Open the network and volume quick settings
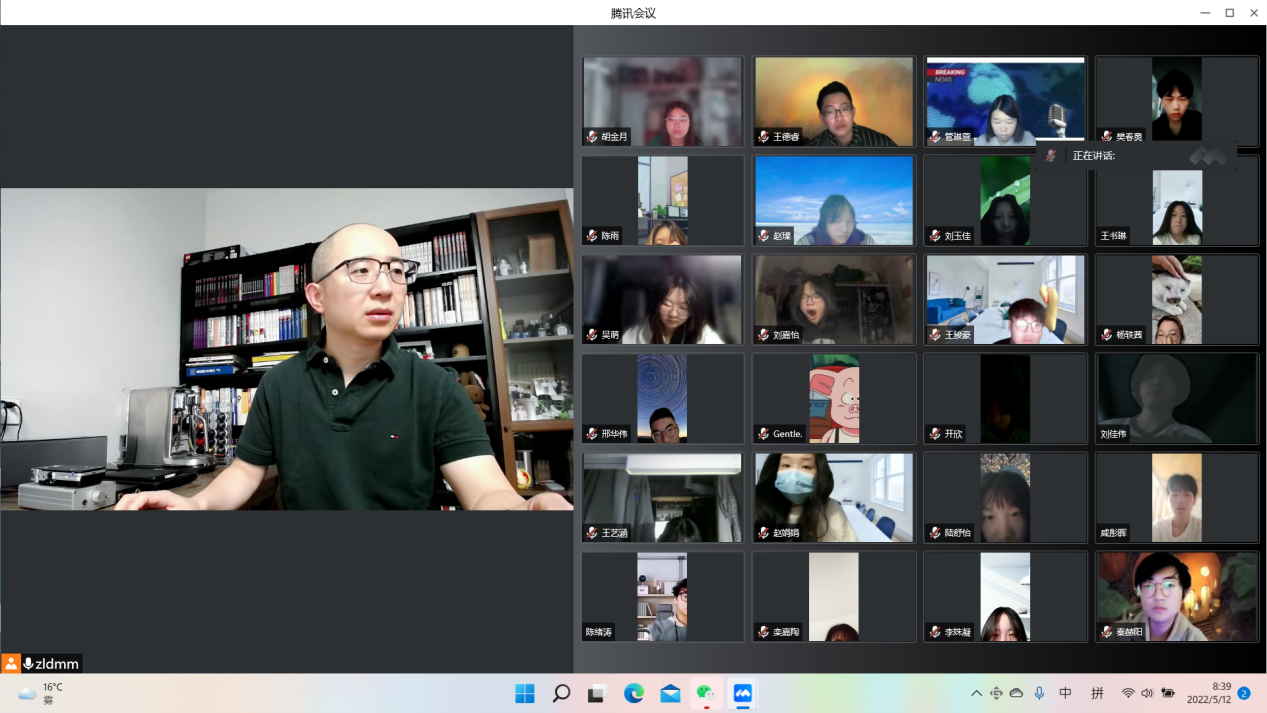This screenshot has height=713, width=1267. [x=1146, y=693]
